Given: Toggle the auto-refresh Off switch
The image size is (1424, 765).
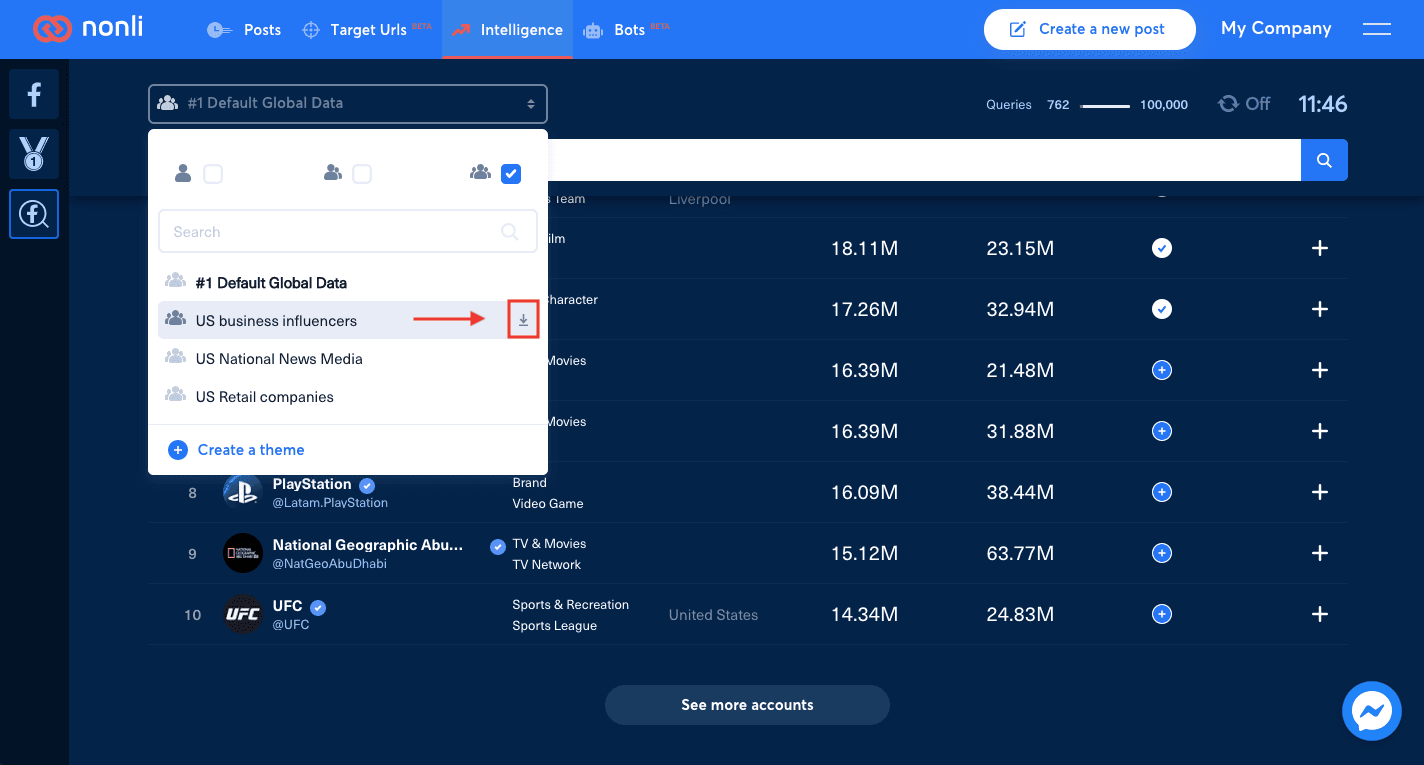Looking at the screenshot, I should tap(1244, 104).
